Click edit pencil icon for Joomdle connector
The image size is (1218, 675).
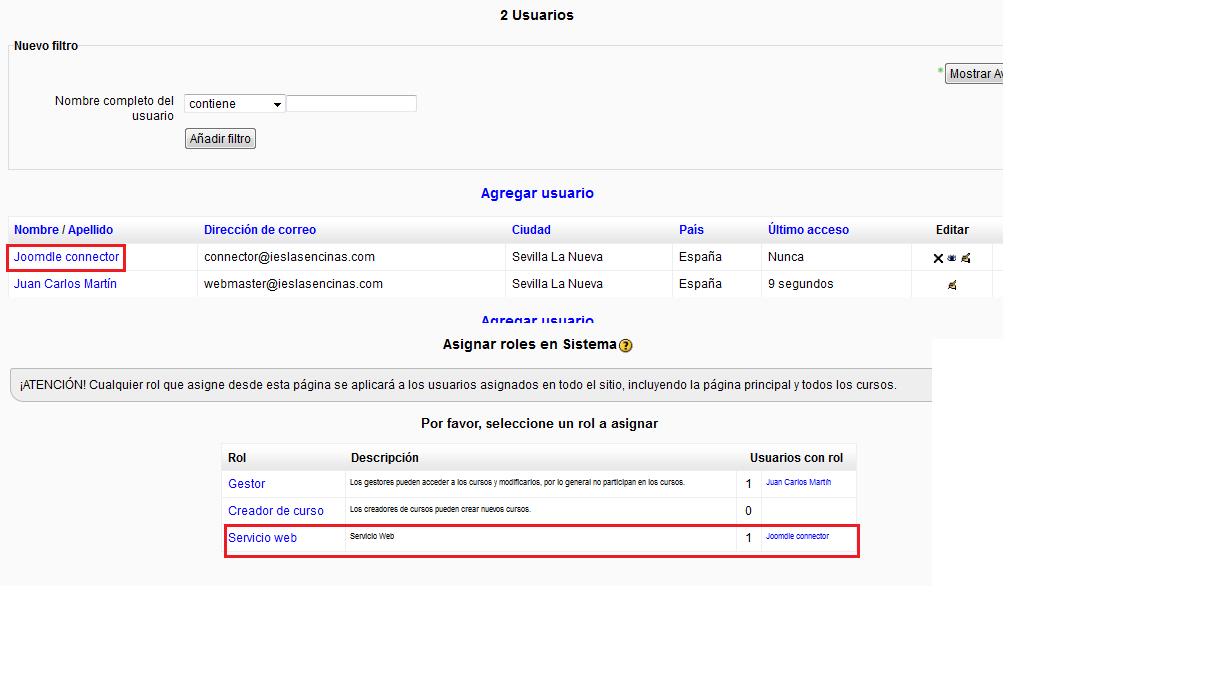point(966,258)
